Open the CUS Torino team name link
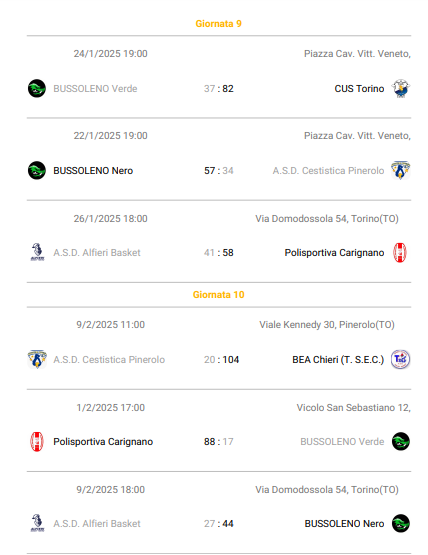This screenshot has height=555, width=428. (x=359, y=88)
